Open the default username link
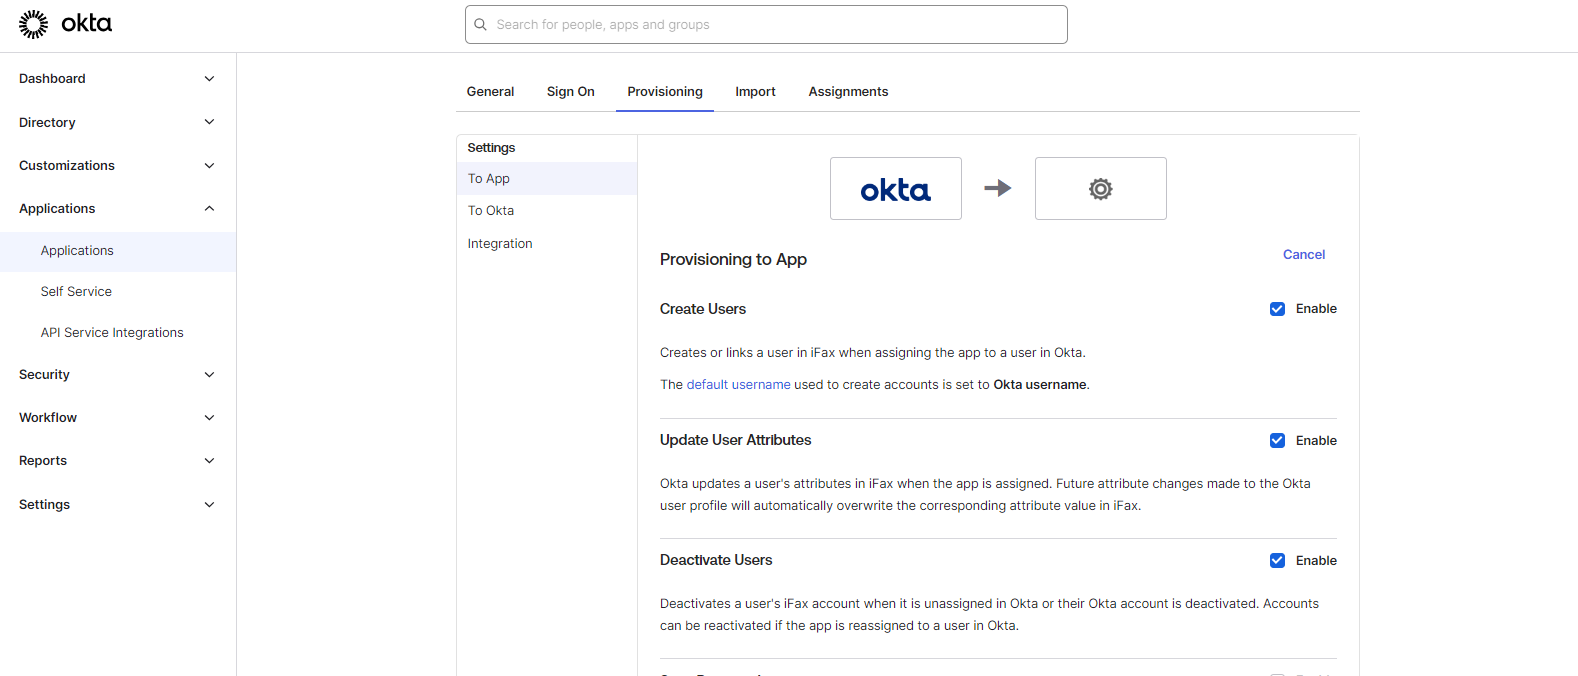Viewport: 1578px width, 676px height. [738, 385]
